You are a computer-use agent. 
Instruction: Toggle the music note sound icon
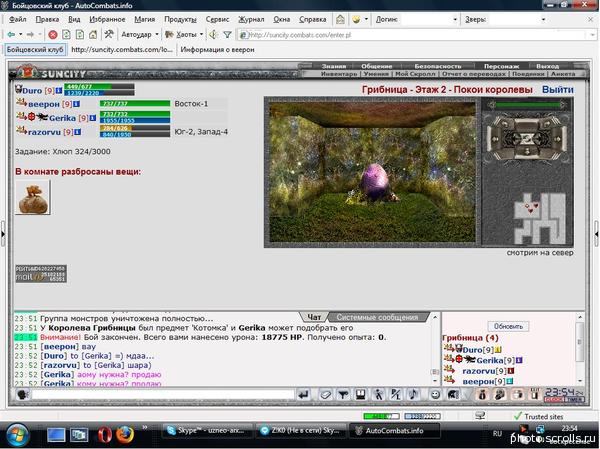pos(413,394)
